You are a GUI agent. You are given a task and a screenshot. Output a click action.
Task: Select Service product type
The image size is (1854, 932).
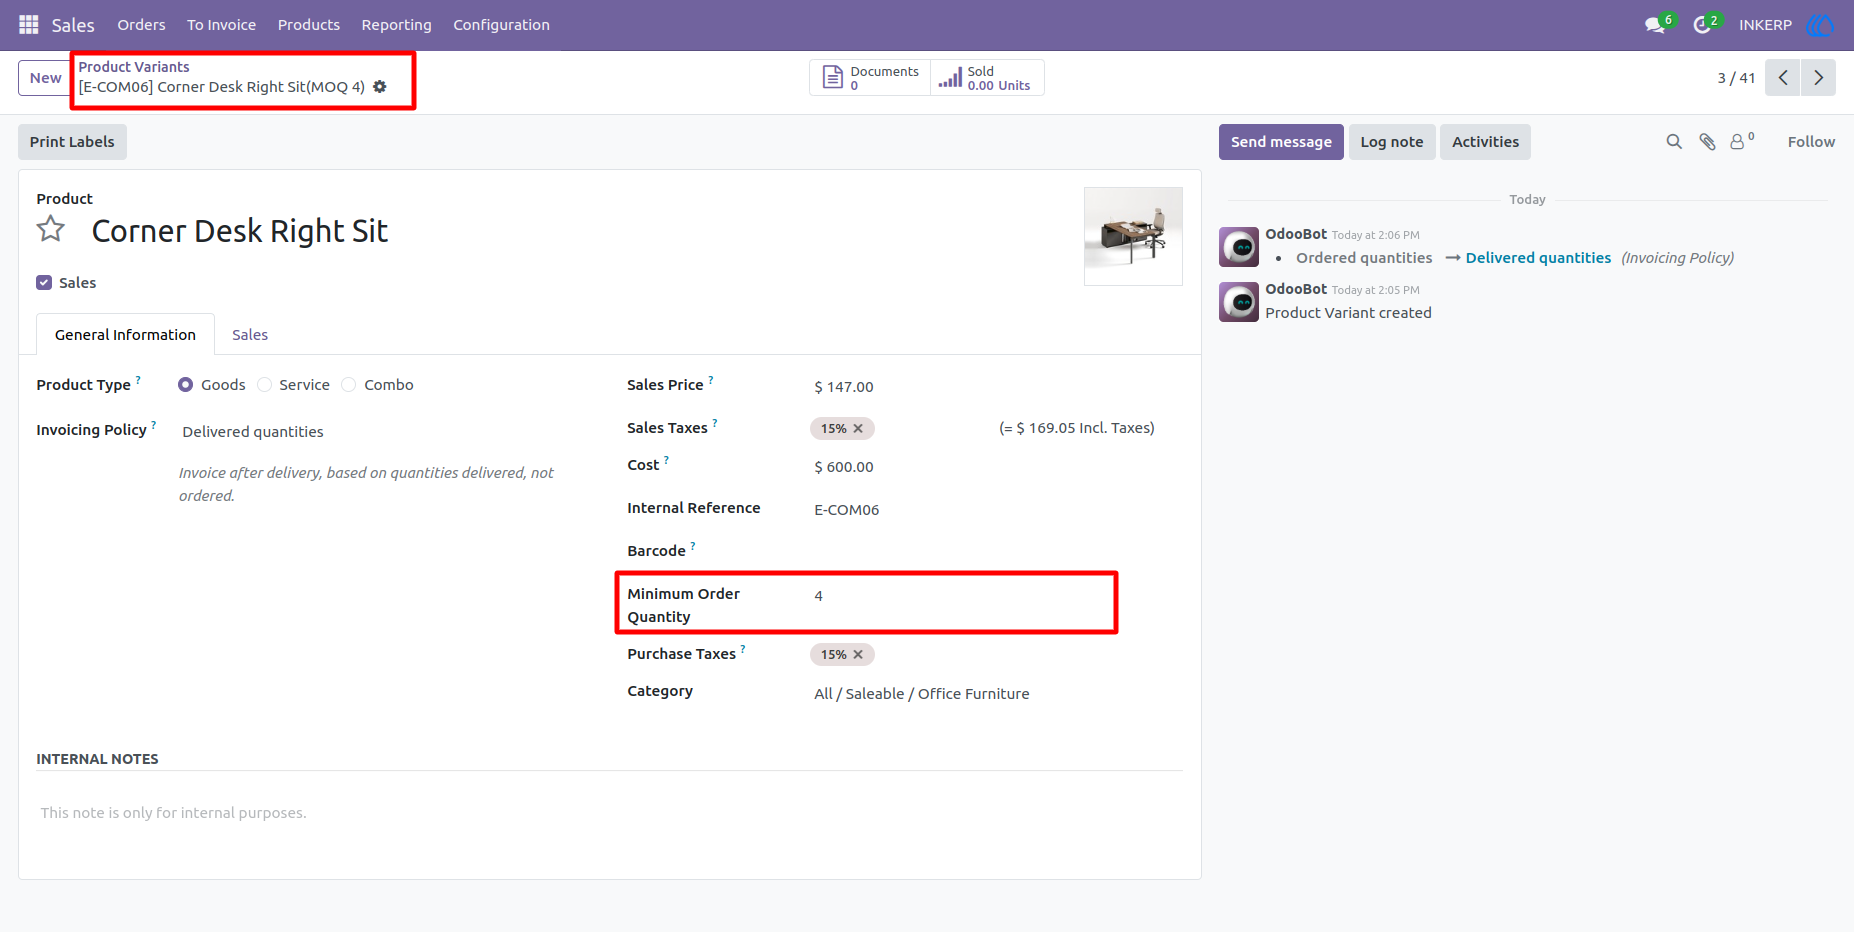point(264,385)
